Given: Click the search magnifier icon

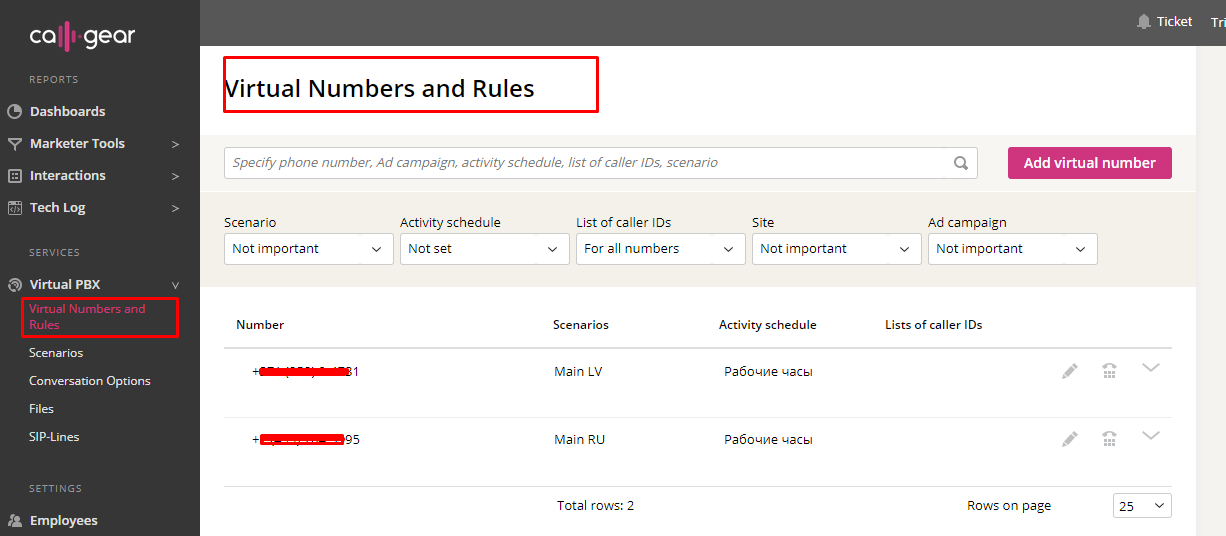Looking at the screenshot, I should tap(961, 163).
